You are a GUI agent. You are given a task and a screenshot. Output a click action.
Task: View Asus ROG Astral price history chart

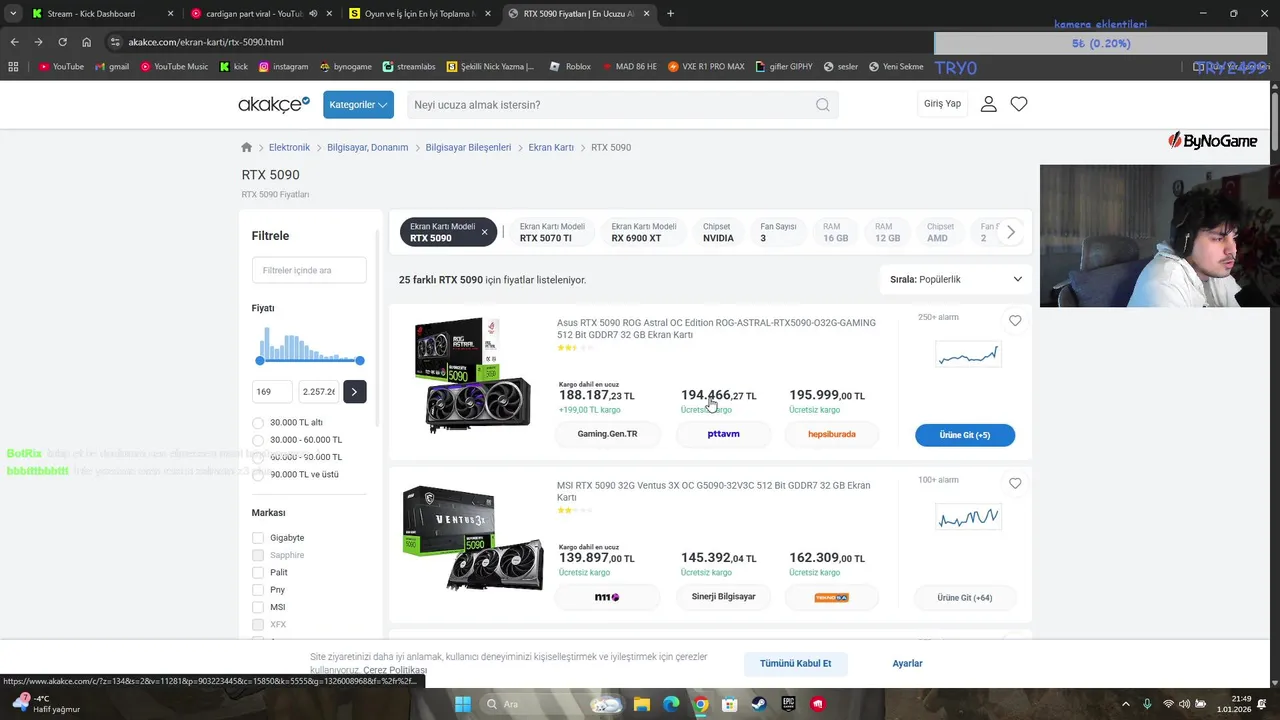[967, 354]
